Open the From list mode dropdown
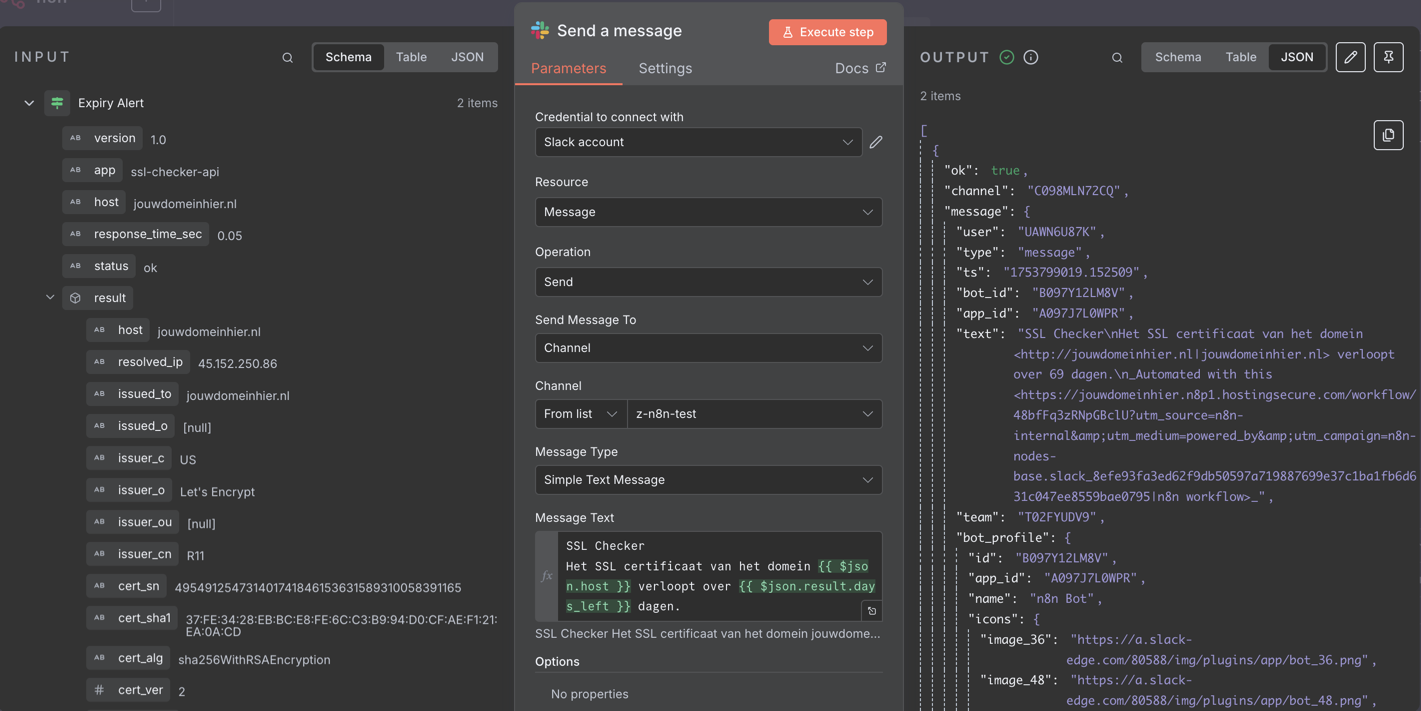This screenshot has width=1421, height=711. point(581,414)
